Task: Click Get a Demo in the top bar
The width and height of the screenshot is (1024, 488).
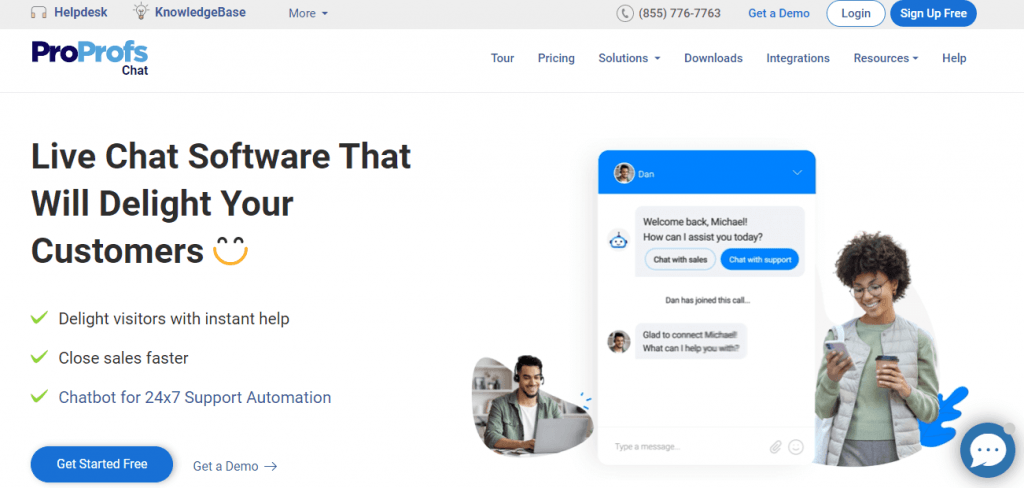Action: coord(778,13)
